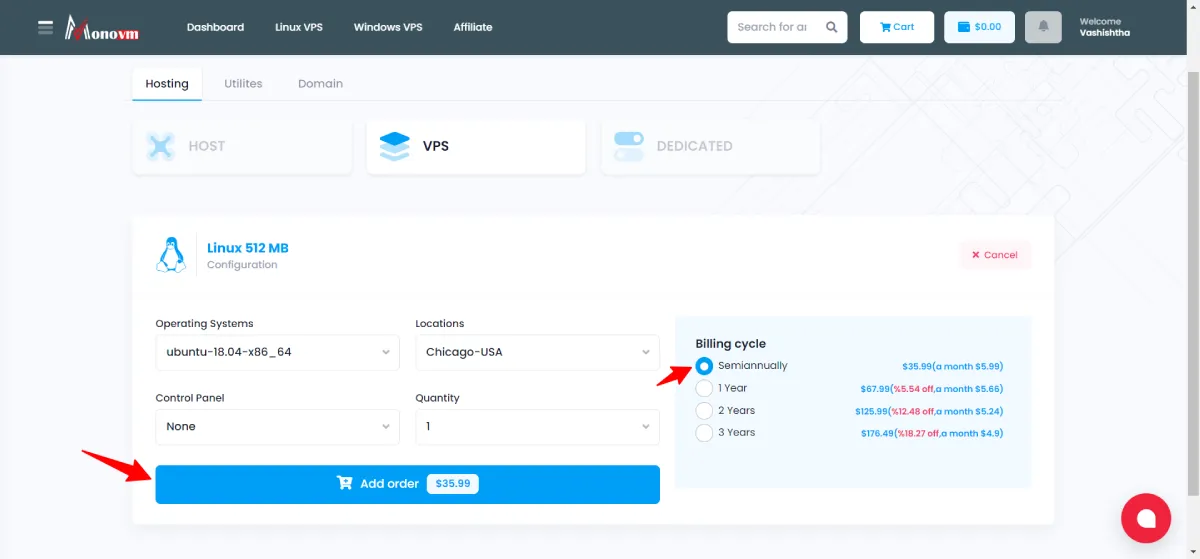Switch to the Utilites tab

243,84
